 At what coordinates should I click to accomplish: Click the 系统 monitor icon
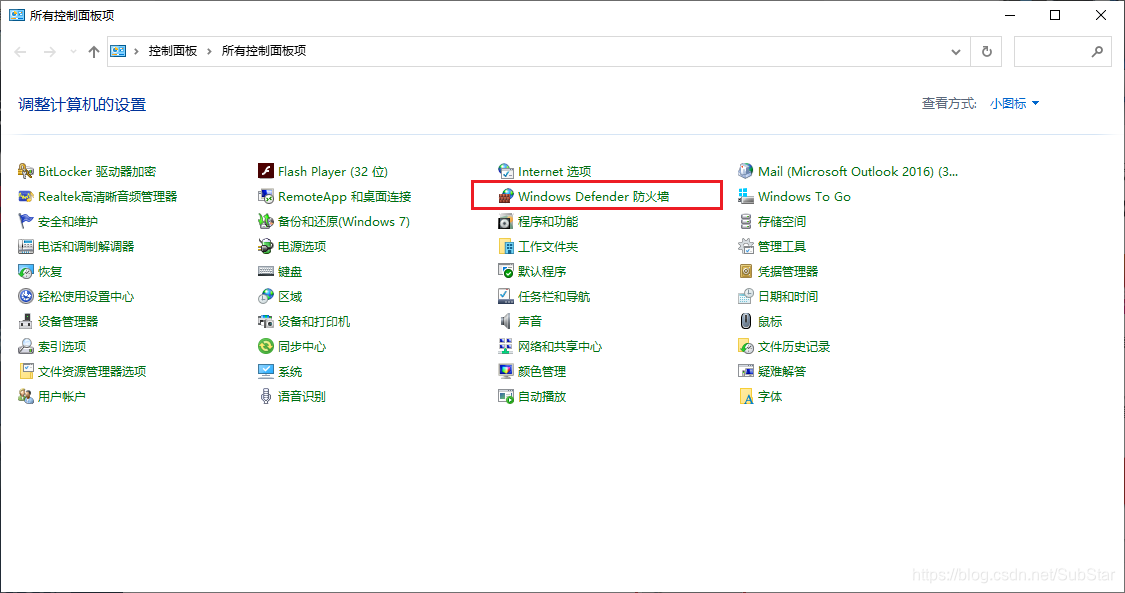click(266, 371)
